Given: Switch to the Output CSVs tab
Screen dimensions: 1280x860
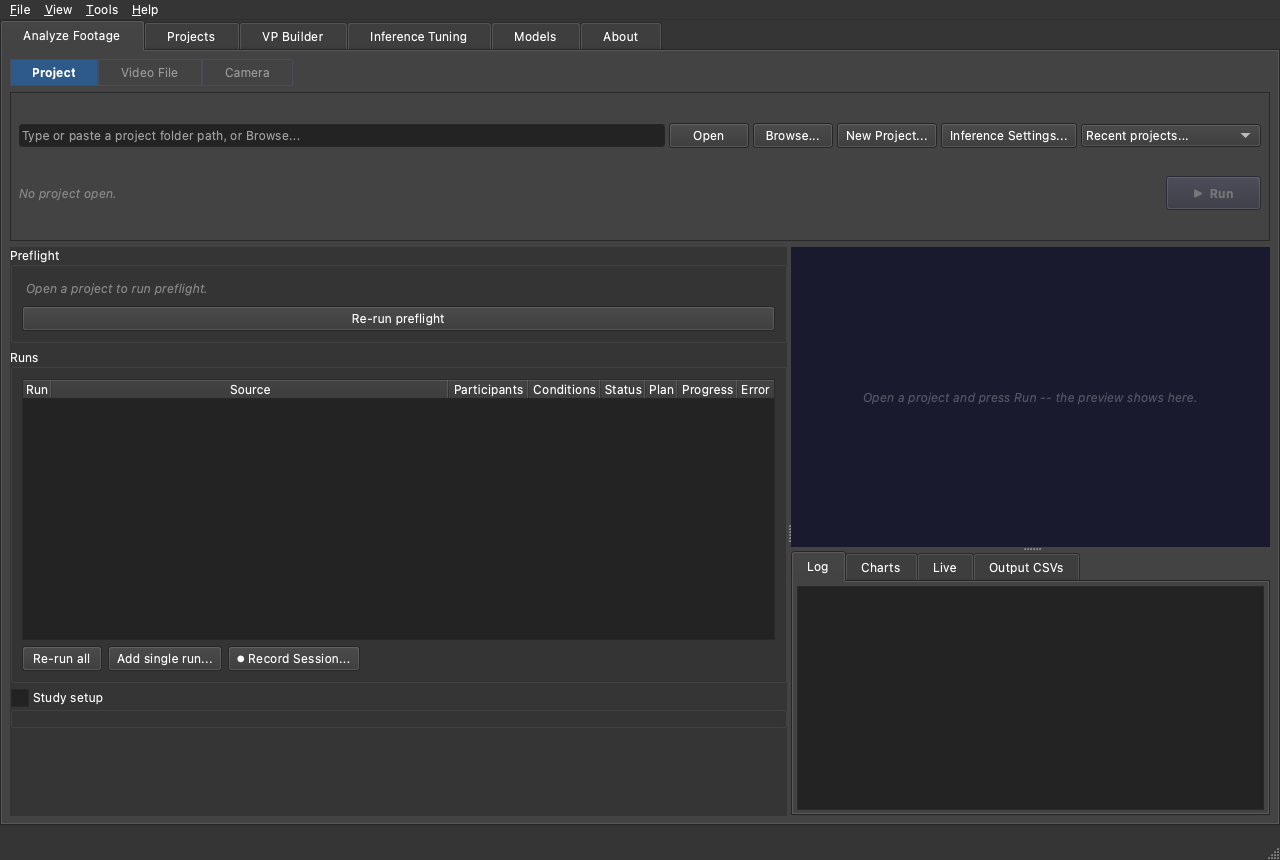Looking at the screenshot, I should tap(1026, 567).
